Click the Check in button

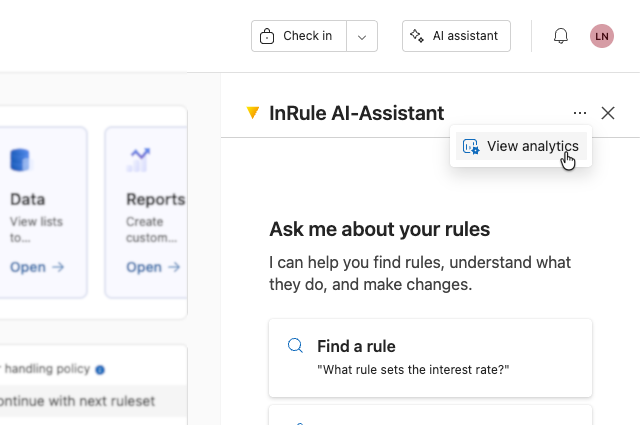coord(299,36)
